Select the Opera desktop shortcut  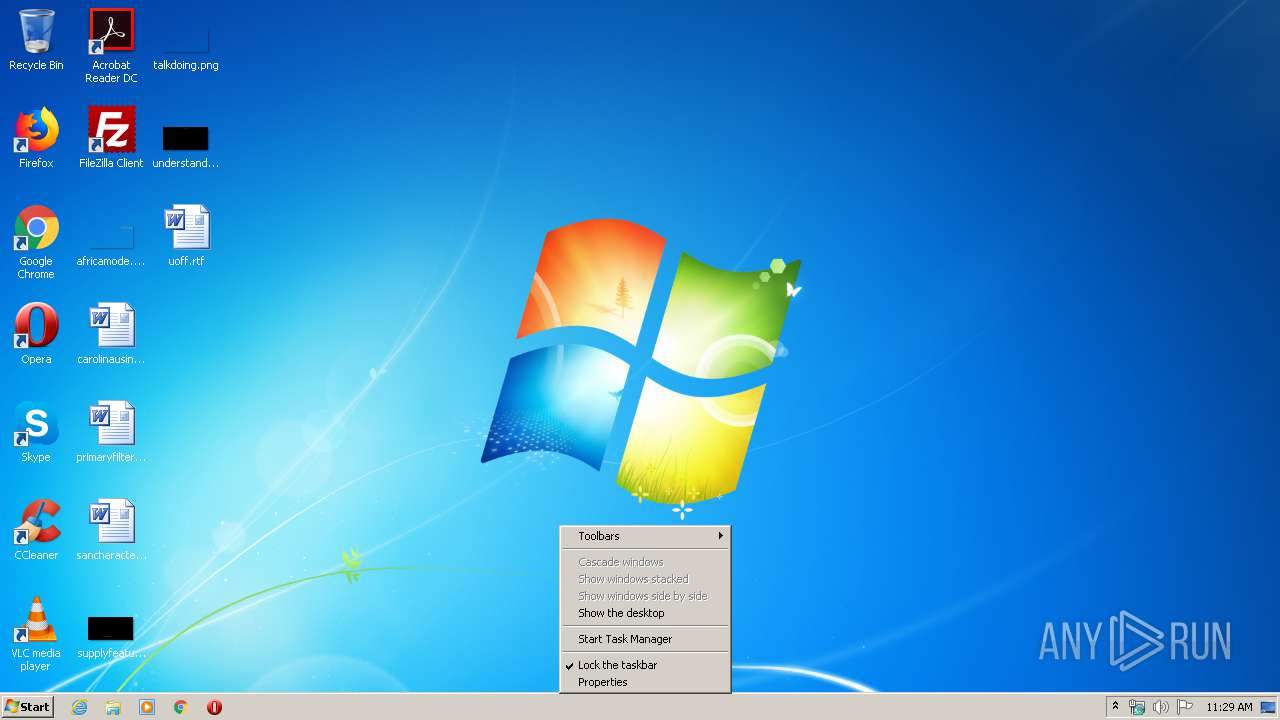(36, 334)
